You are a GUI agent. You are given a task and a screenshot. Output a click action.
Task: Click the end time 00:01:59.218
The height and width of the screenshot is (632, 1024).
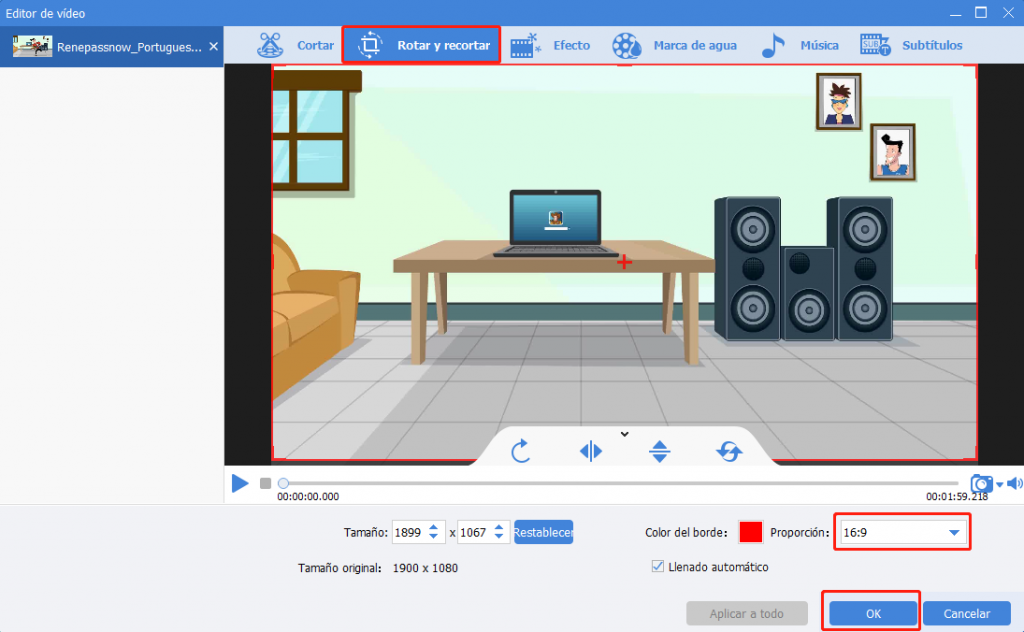957,497
